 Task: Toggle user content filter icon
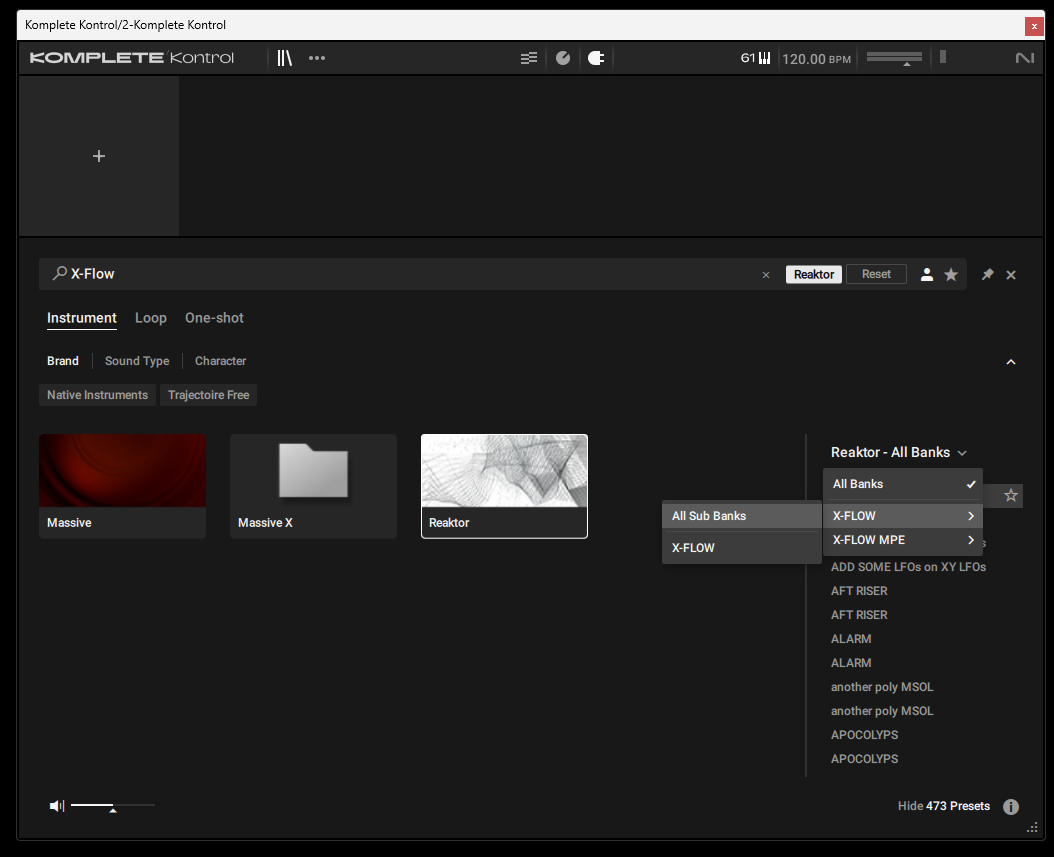(x=926, y=274)
